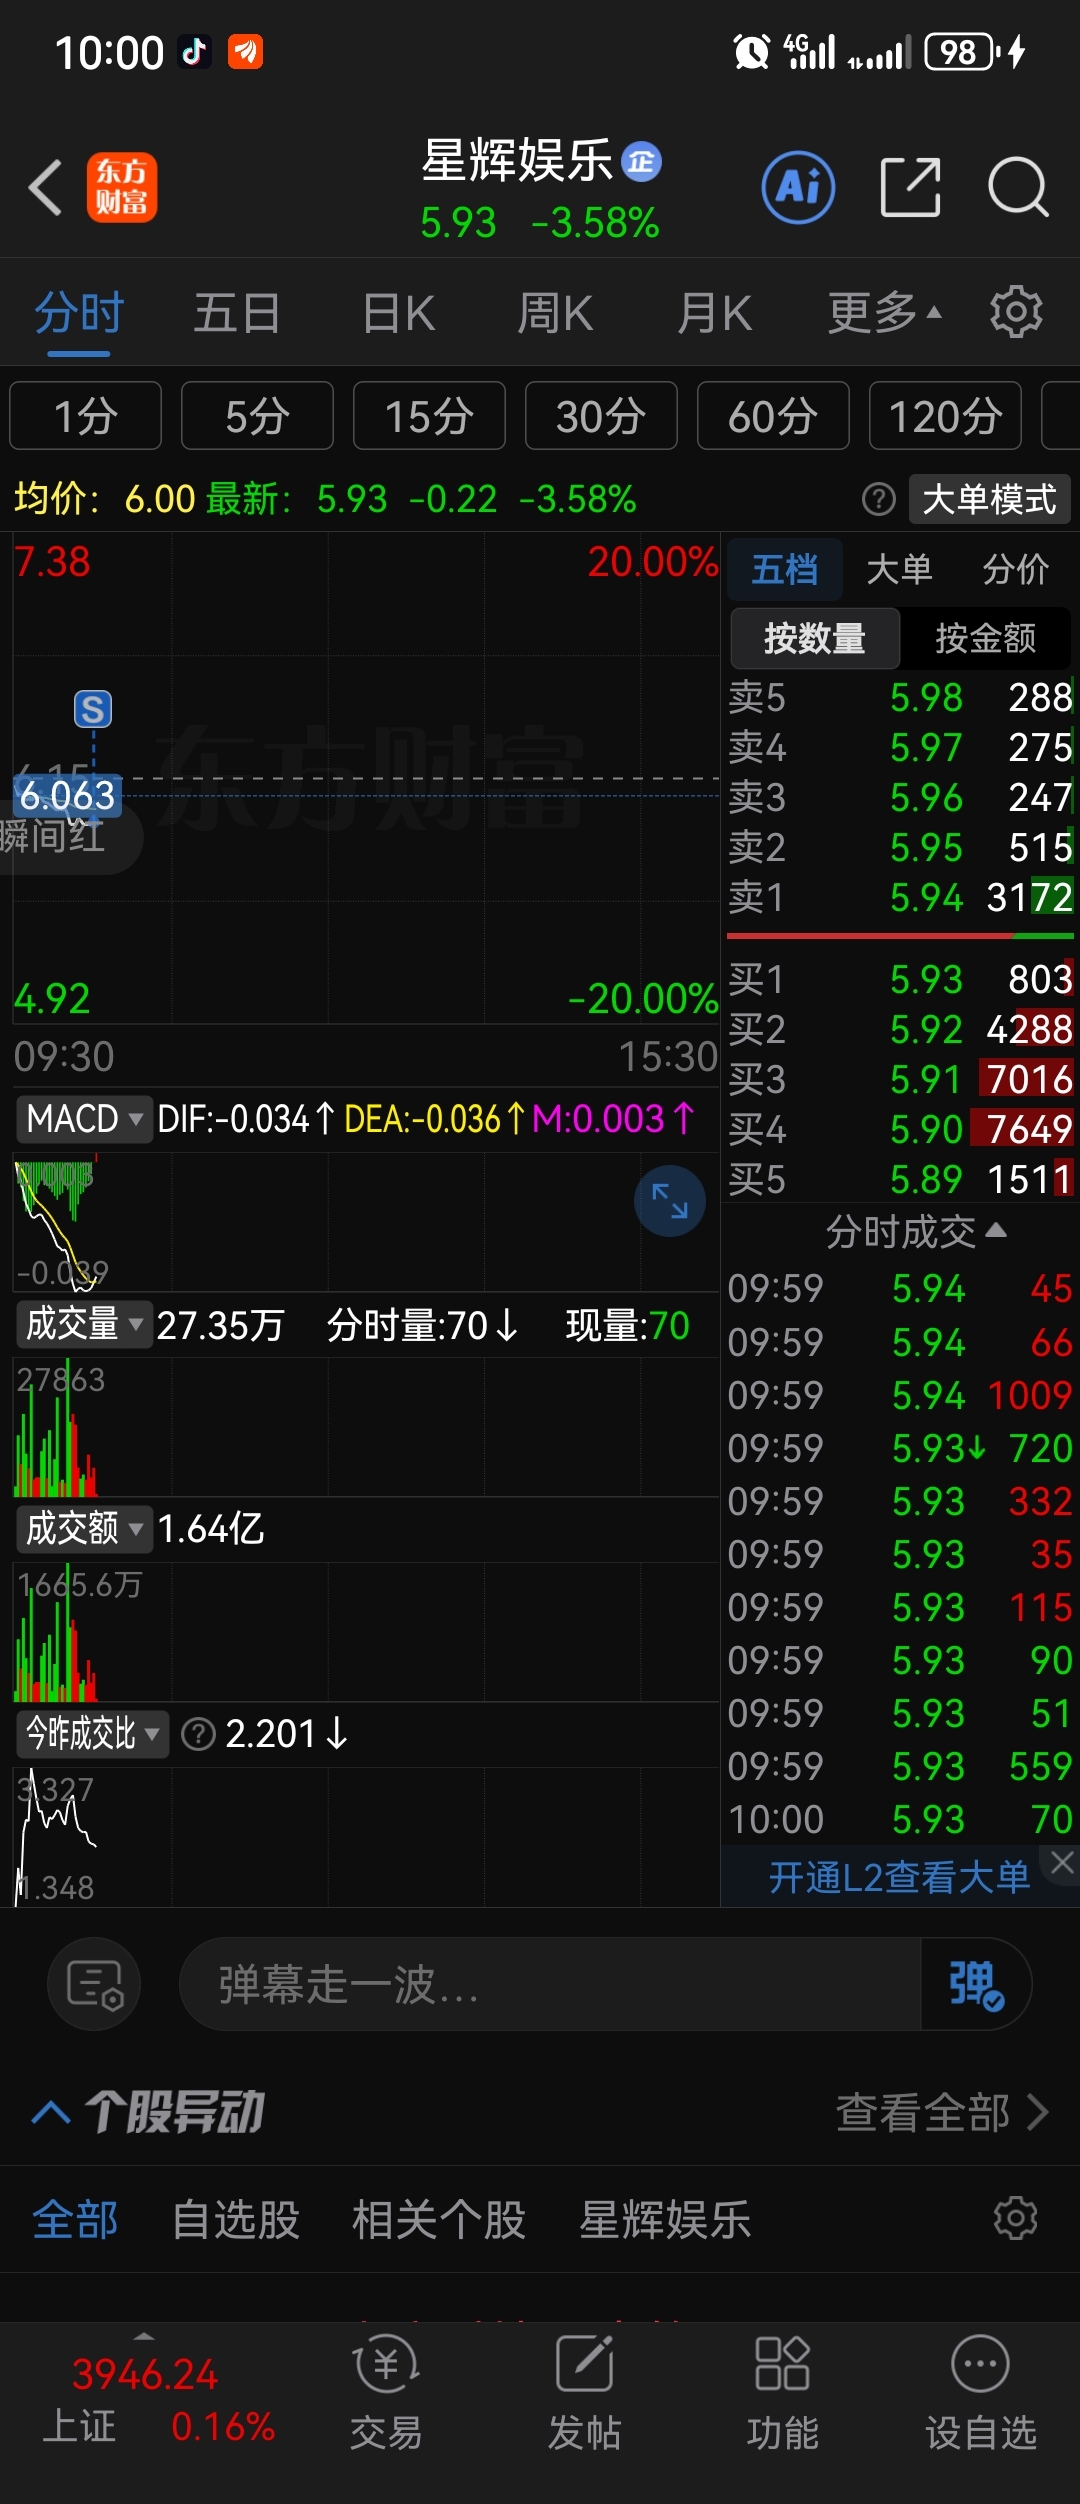
Task: Switch to 大单 tab
Action: coord(900,569)
